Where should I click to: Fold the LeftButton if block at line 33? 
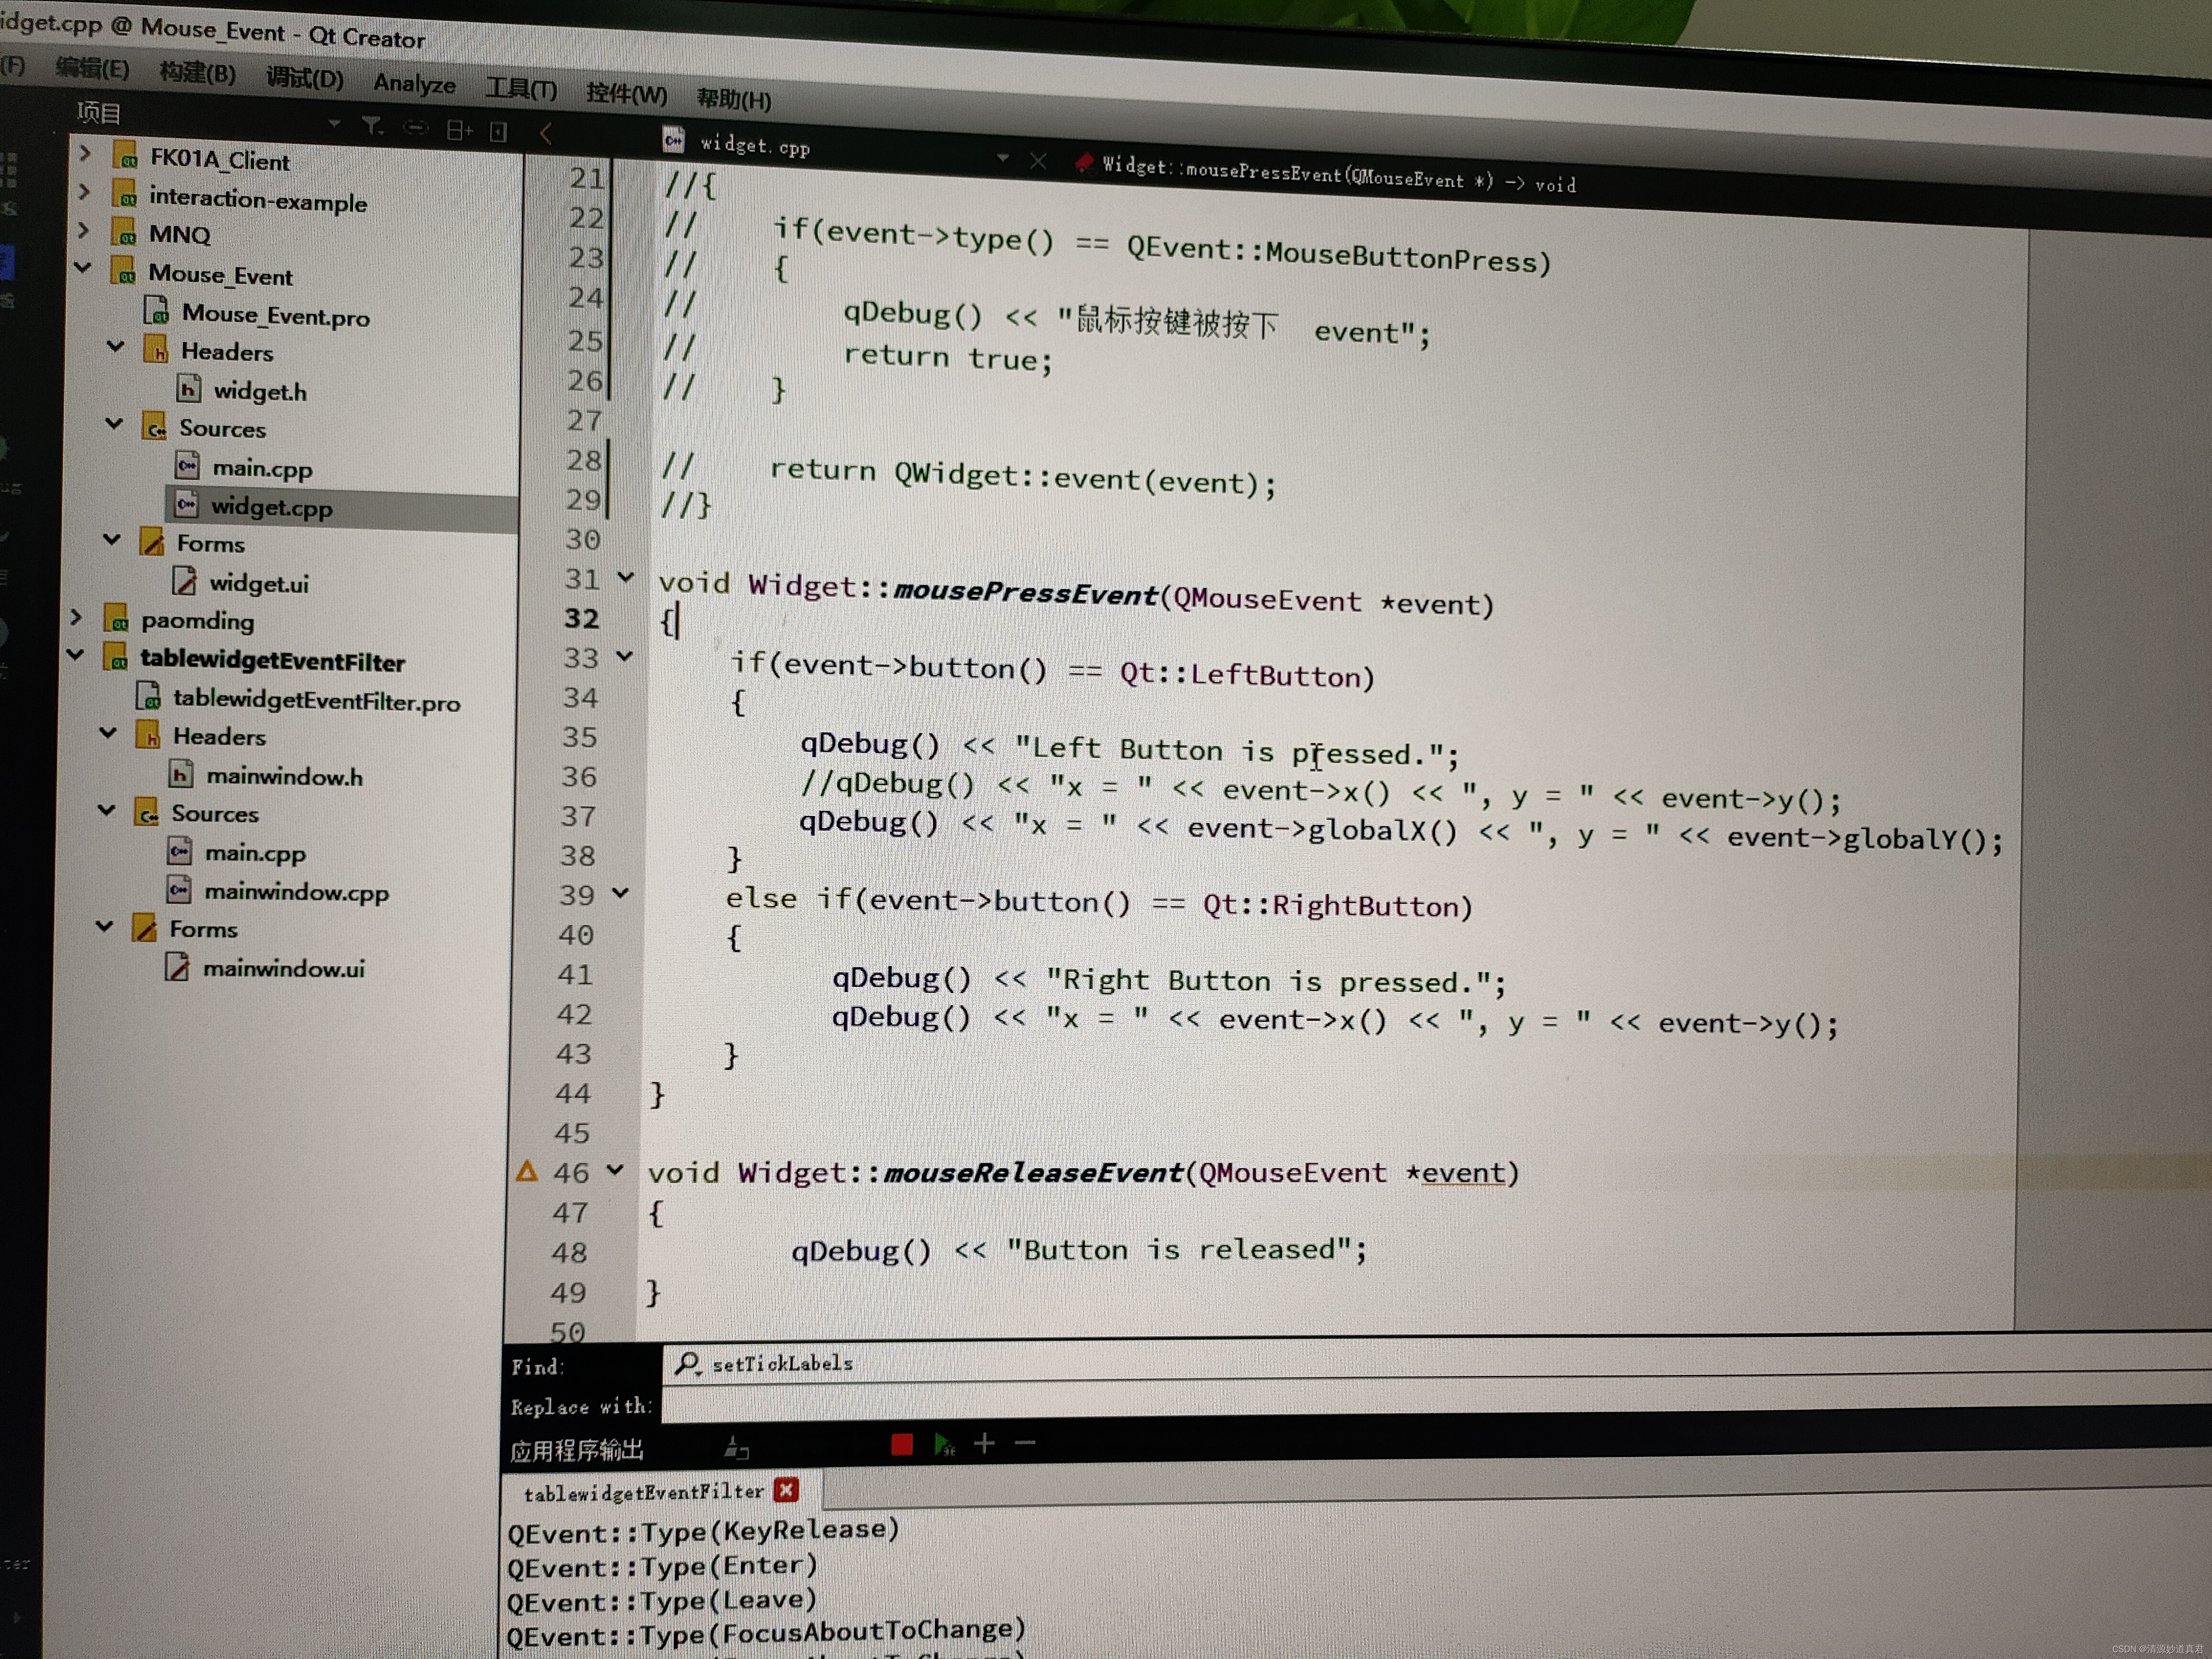[624, 656]
